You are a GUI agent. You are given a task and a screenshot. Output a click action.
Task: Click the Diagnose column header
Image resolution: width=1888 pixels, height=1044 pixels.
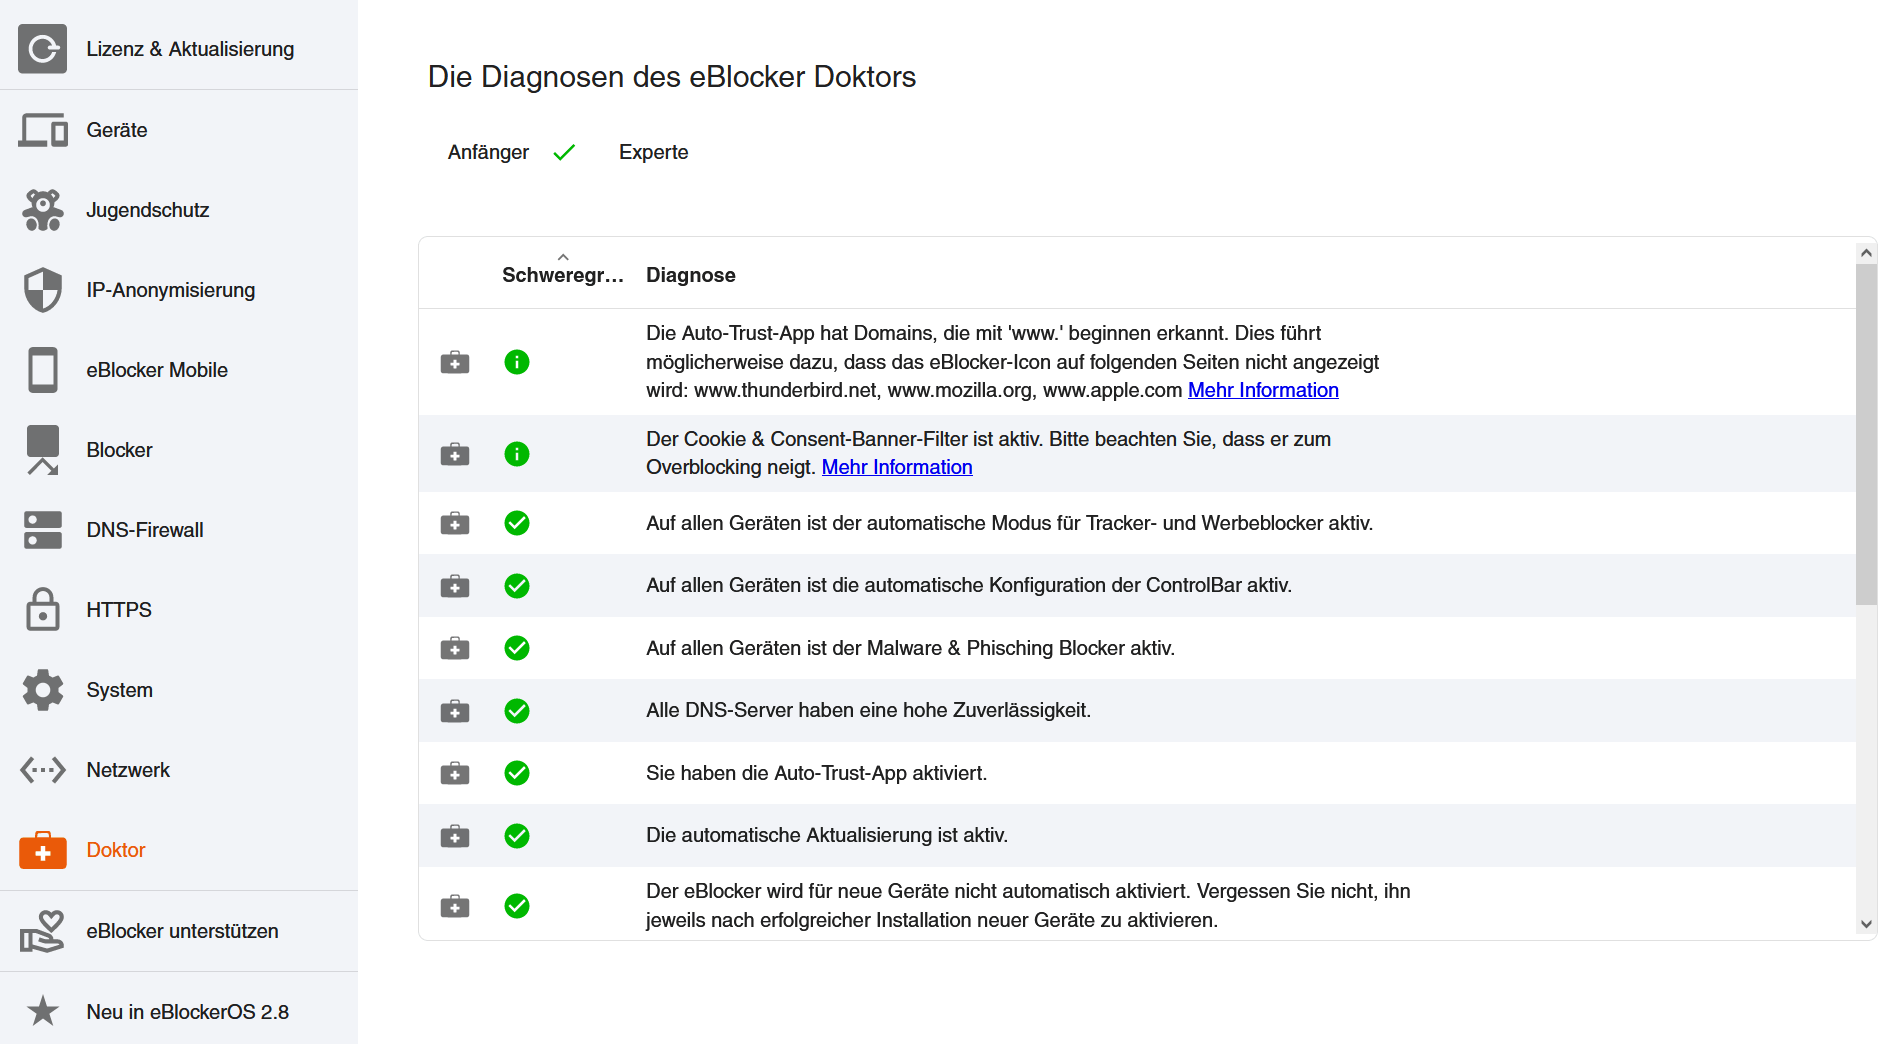point(690,275)
